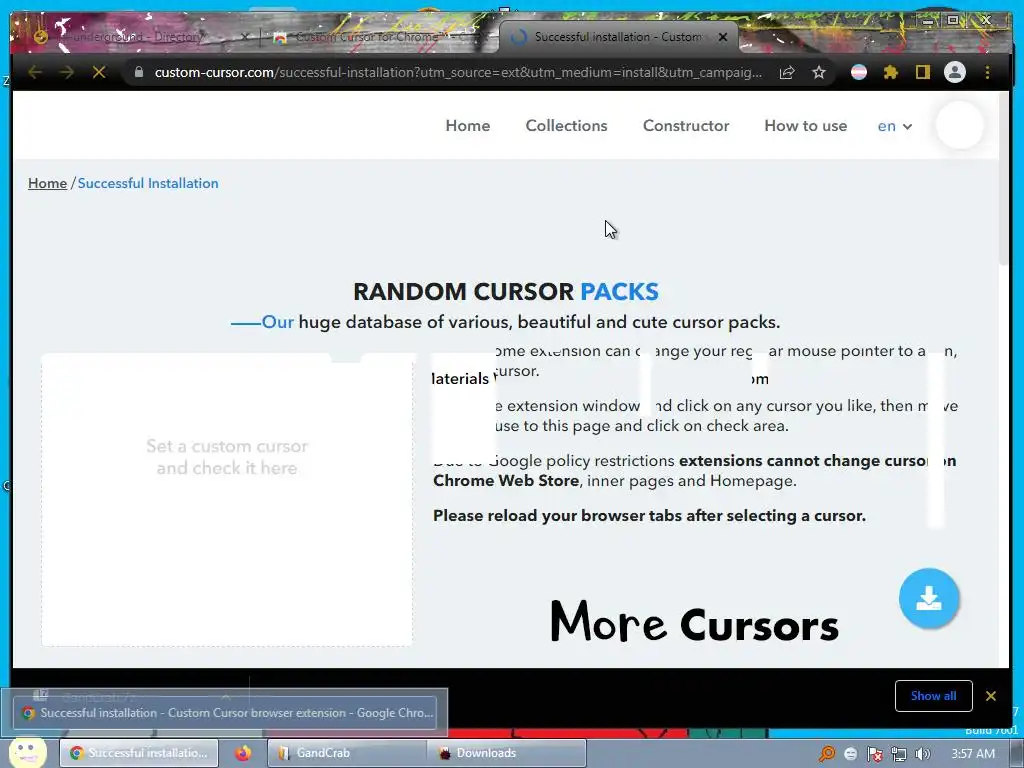1024x768 pixels.
Task: Go back to the previous page
Action: (x=35, y=72)
